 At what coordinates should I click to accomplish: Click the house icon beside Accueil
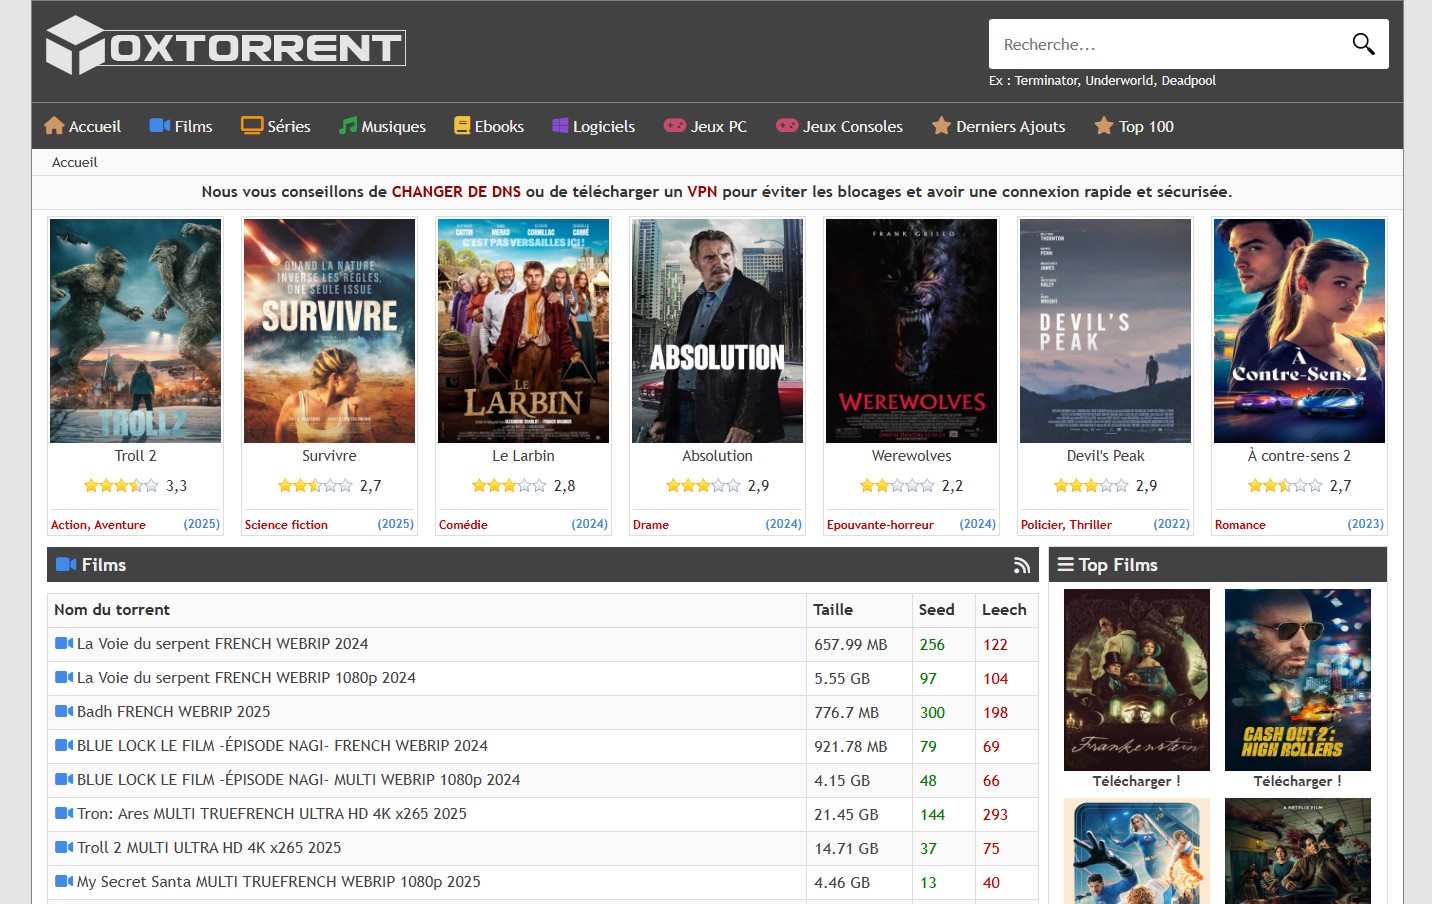(x=54, y=126)
